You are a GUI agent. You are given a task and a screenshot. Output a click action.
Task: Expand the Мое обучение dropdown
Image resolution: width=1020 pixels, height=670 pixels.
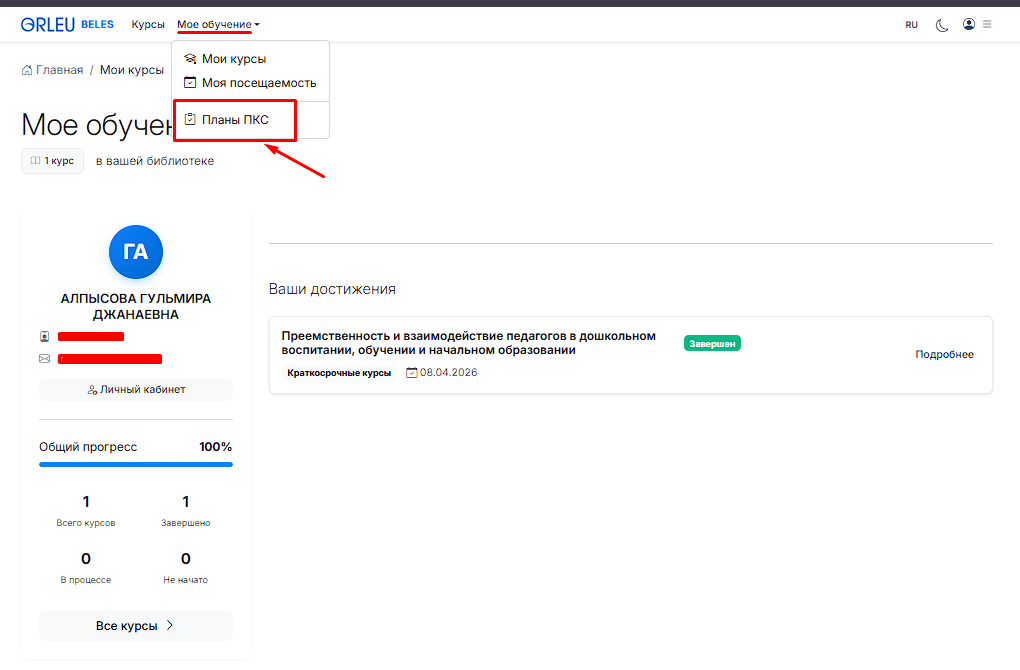[218, 24]
